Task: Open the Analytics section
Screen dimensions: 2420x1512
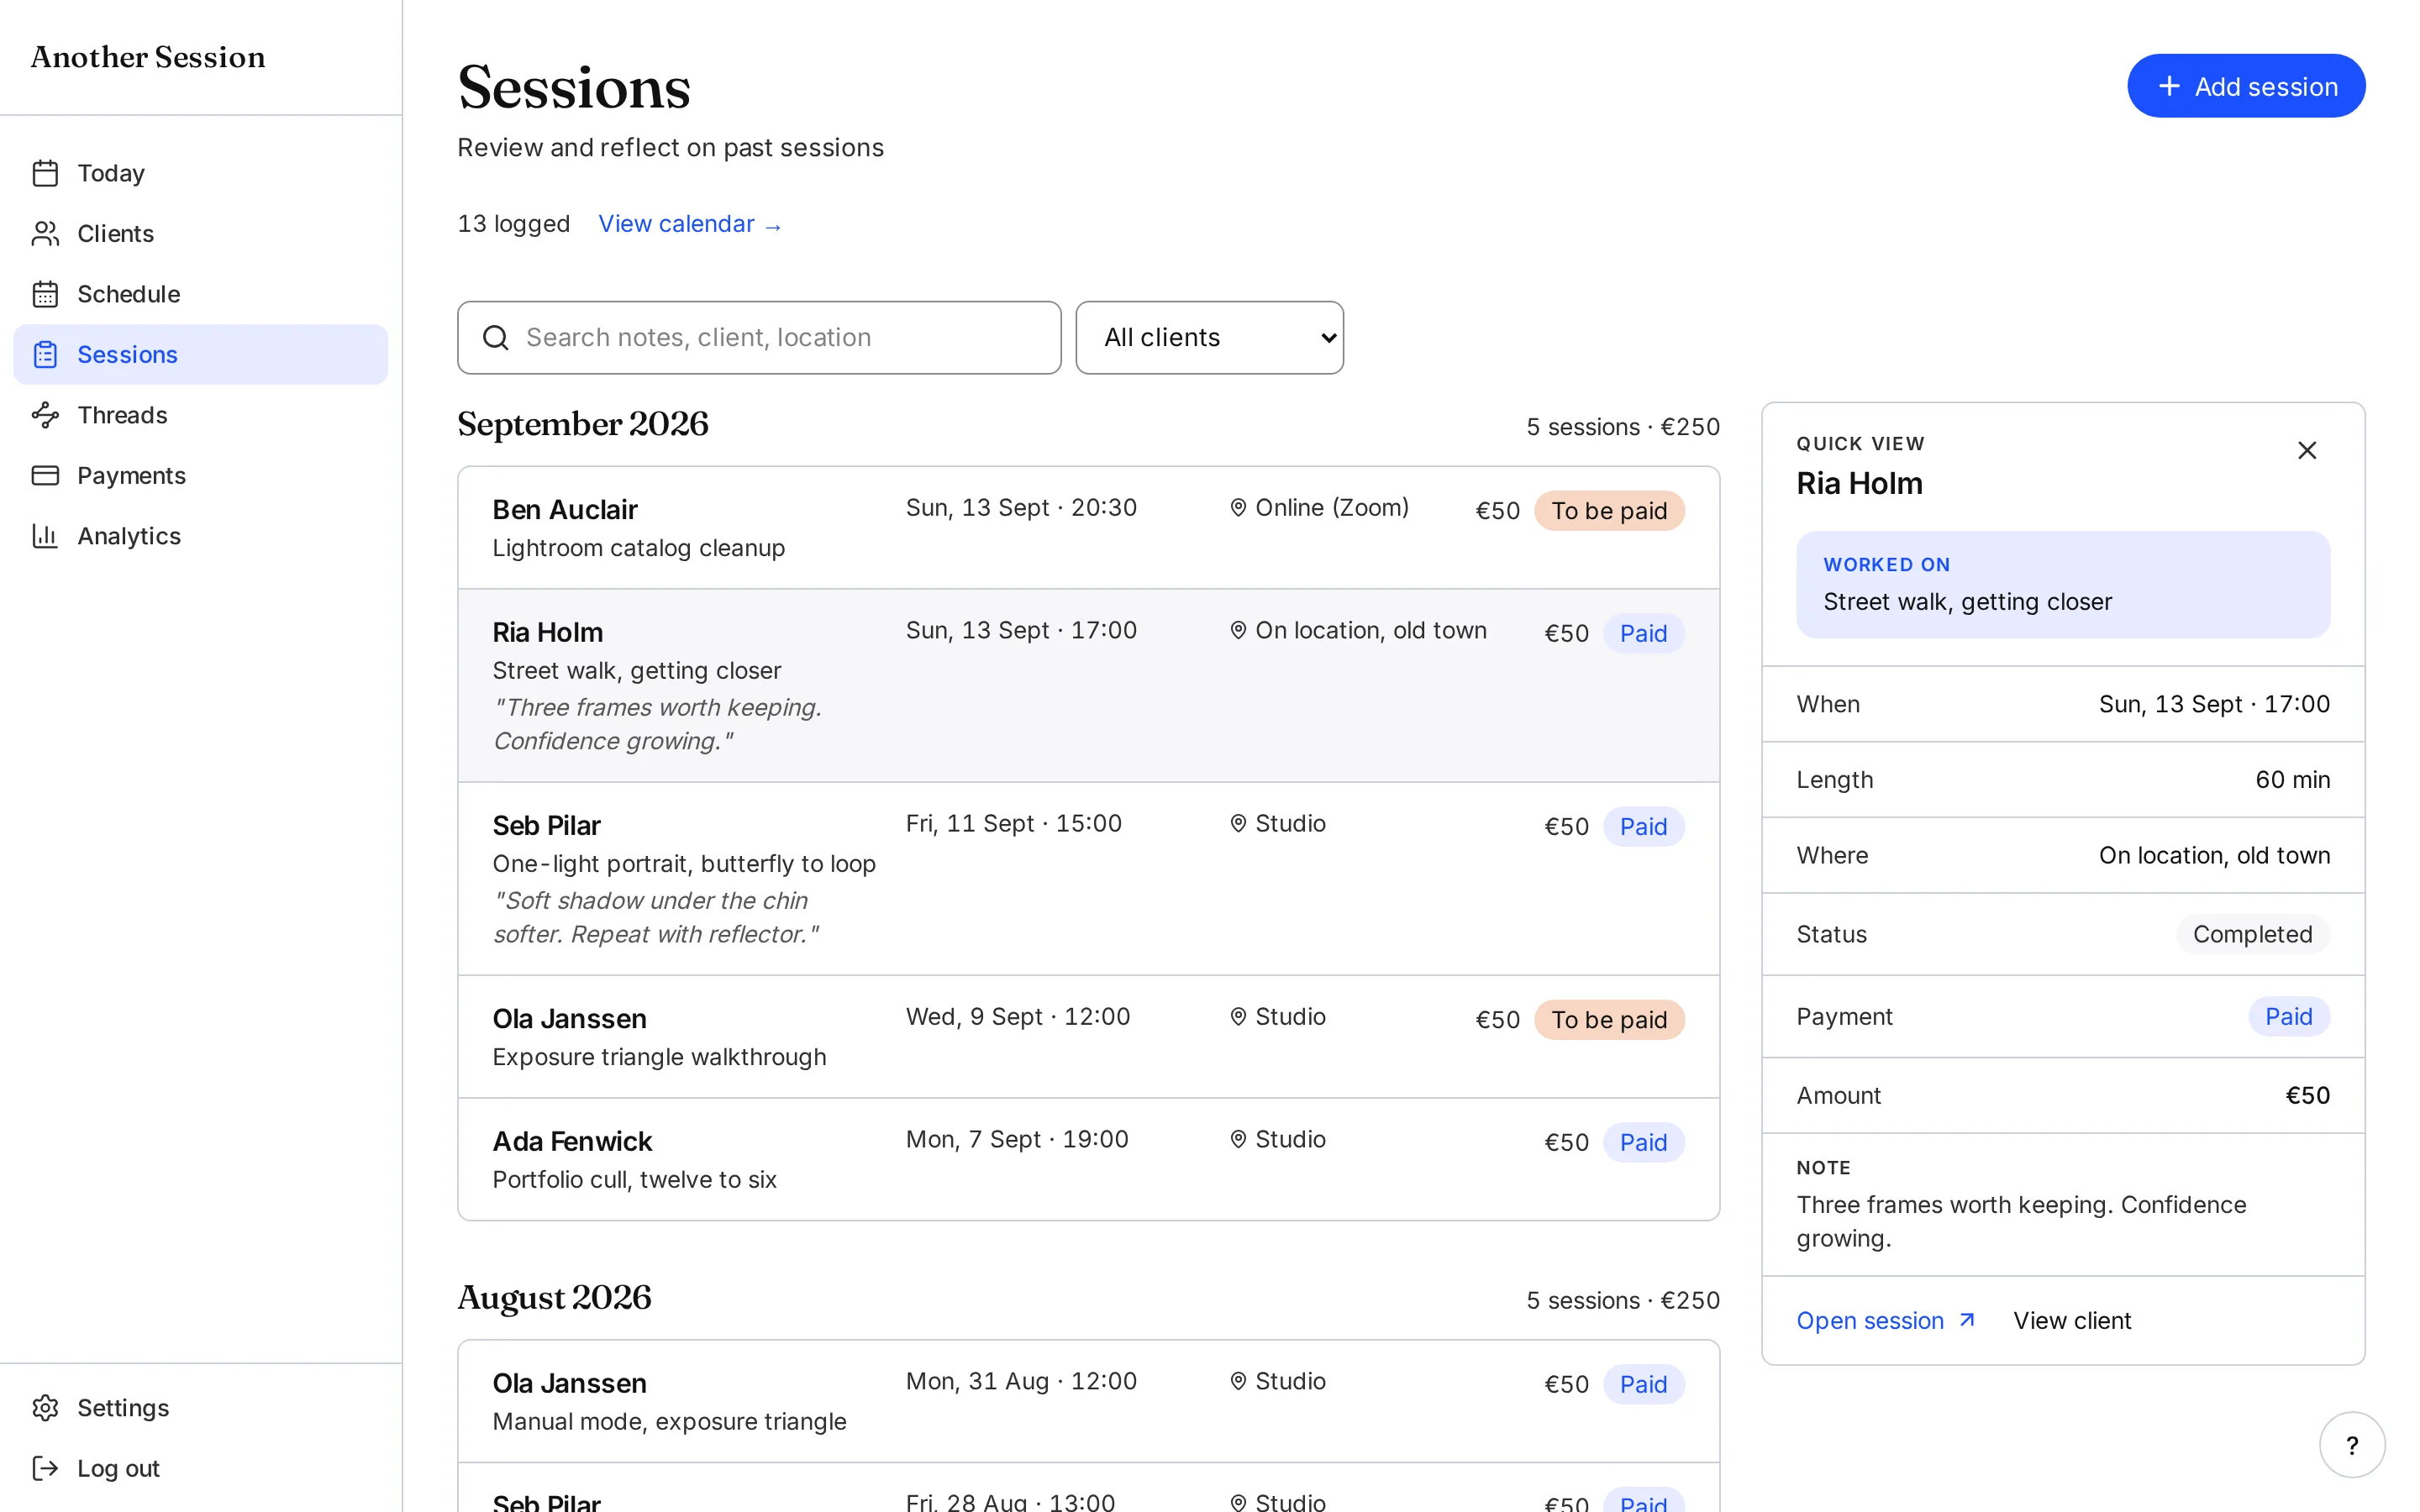Action: 200,536
